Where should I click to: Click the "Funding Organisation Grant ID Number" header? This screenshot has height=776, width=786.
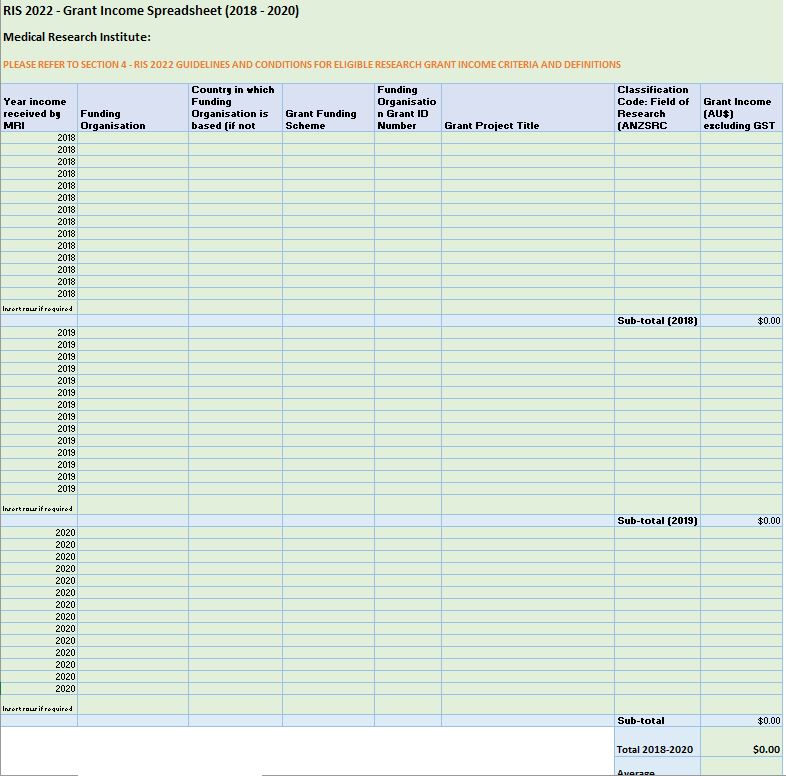(x=408, y=108)
